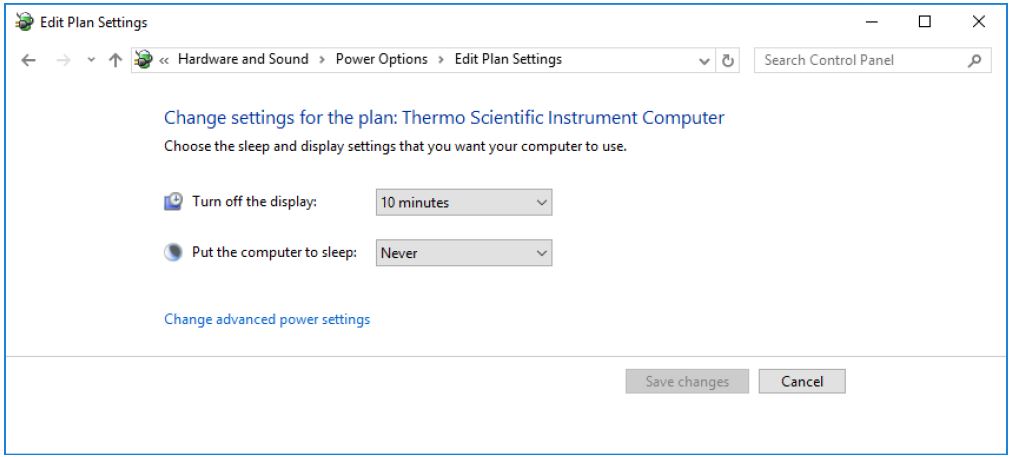Go to Power Options breadcrumb
Image resolution: width=1011 pixels, height=457 pixels.
pyautogui.click(x=381, y=59)
